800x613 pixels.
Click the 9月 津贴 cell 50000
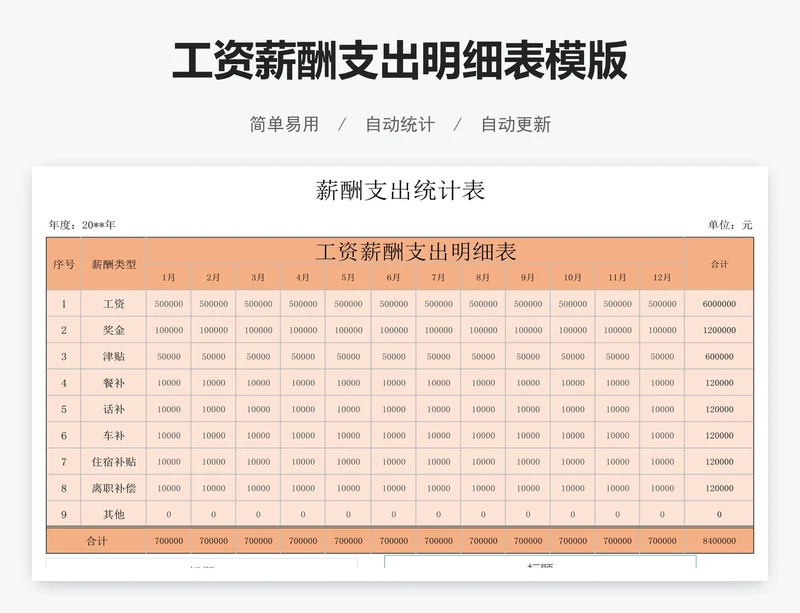[528, 356]
